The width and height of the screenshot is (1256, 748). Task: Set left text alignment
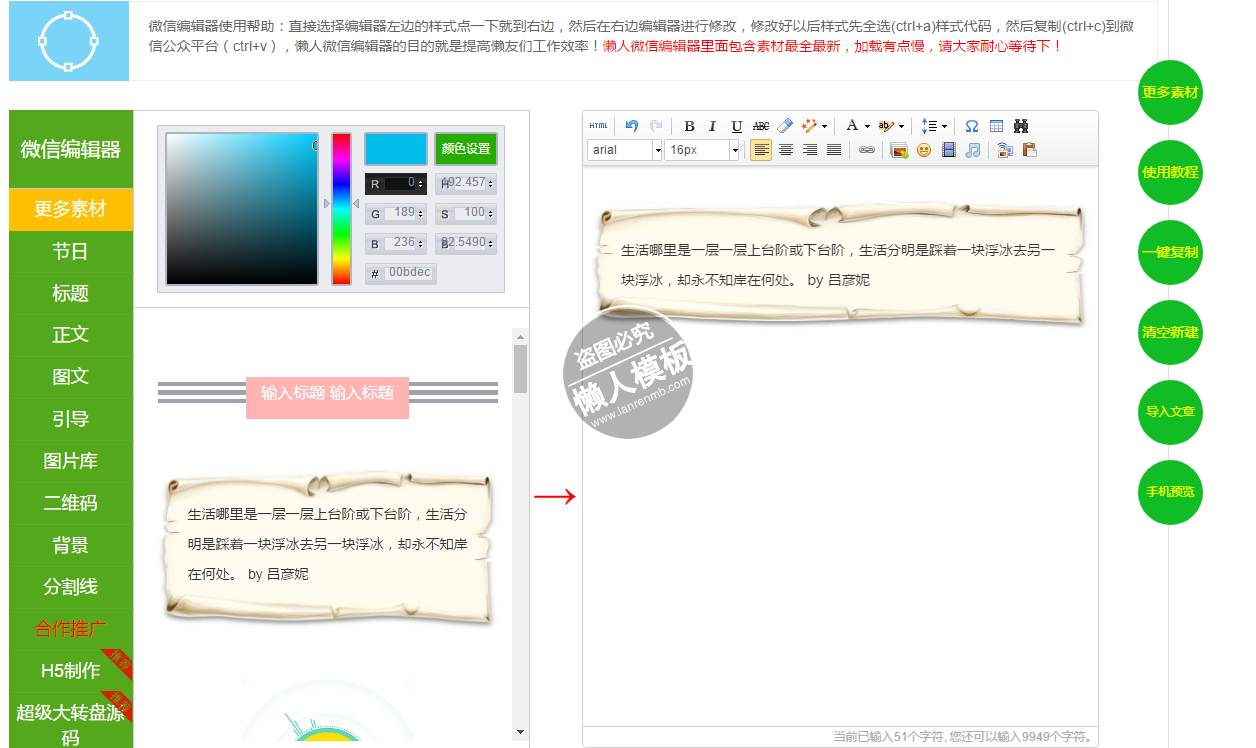coord(761,150)
